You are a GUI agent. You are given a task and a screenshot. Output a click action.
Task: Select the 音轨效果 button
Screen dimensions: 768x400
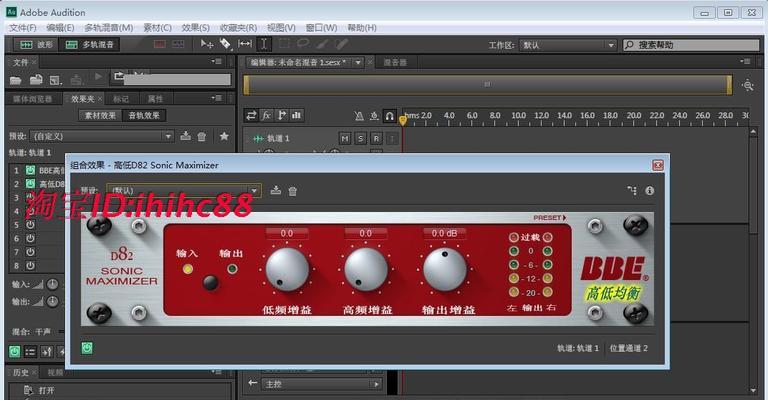(x=144, y=116)
